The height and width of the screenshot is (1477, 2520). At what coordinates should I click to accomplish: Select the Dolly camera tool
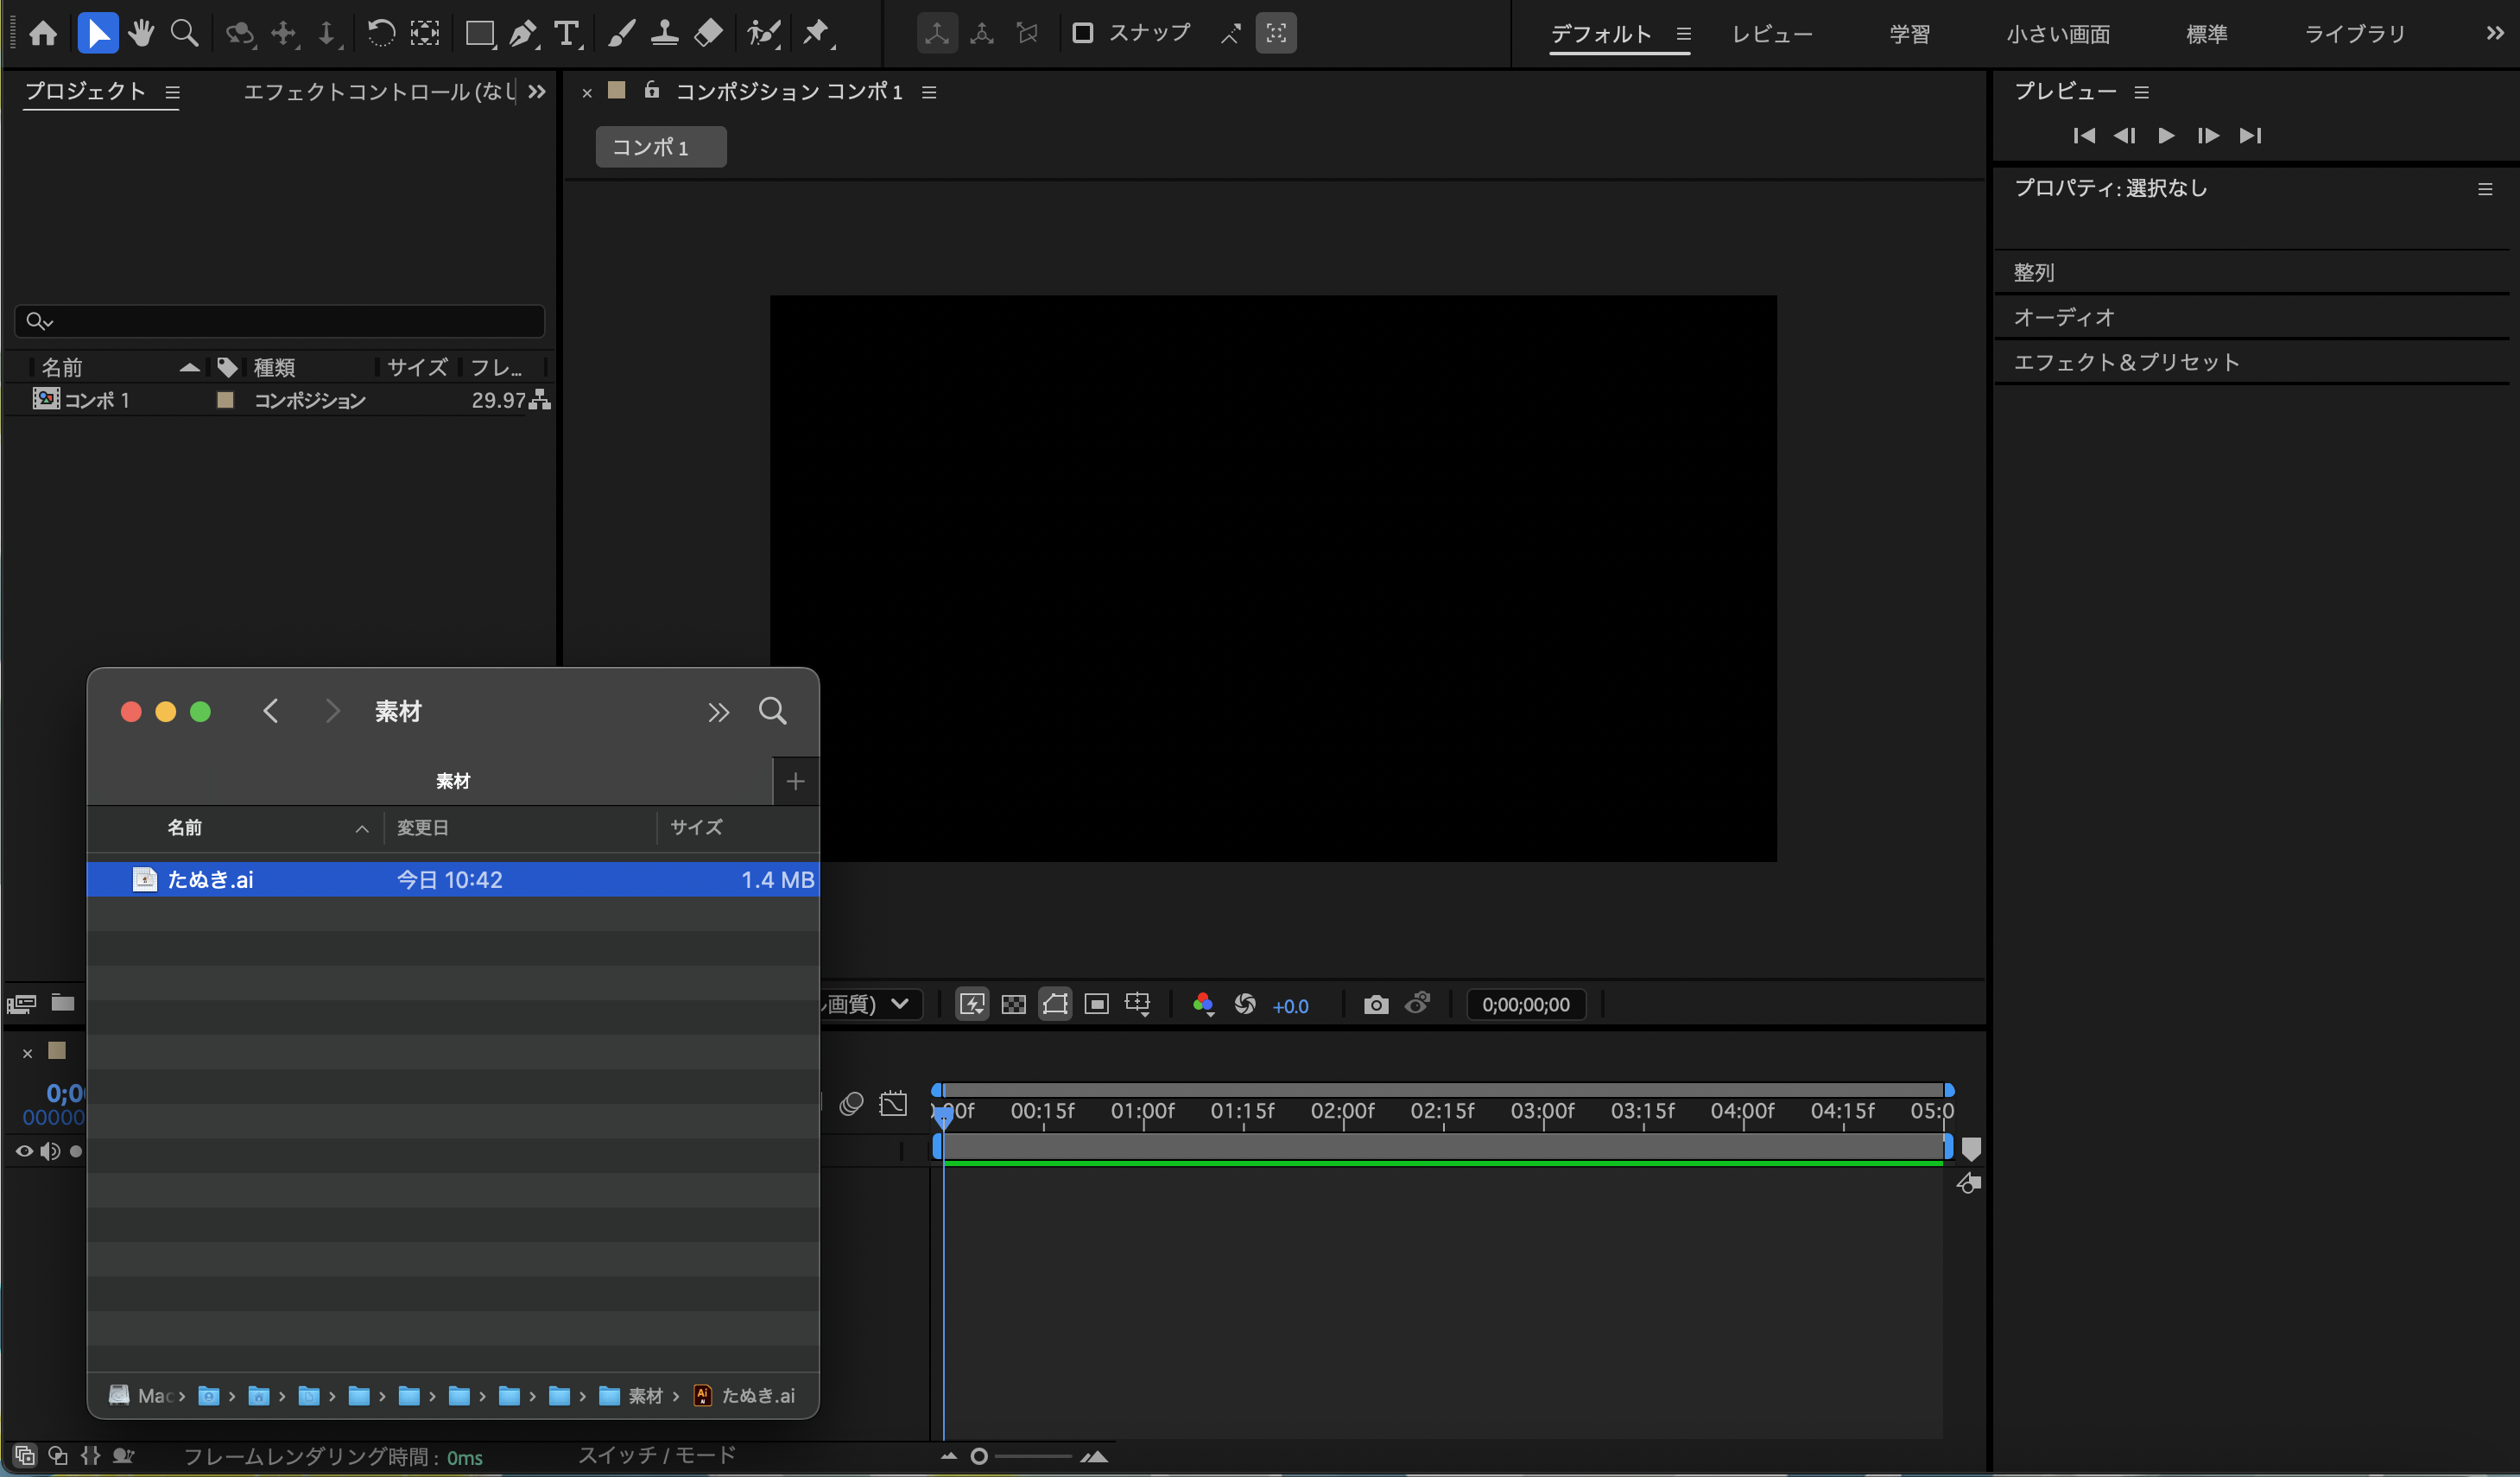(328, 34)
